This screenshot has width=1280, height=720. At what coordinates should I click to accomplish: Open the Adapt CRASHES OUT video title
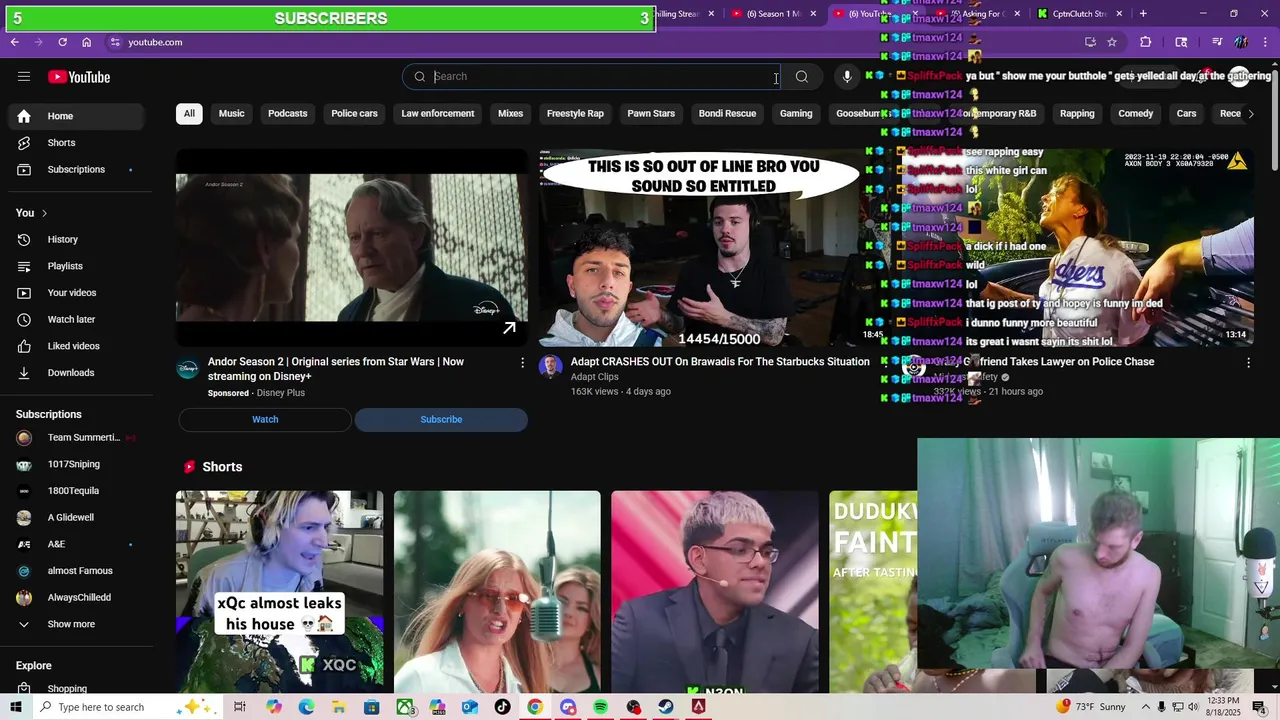[x=720, y=362]
